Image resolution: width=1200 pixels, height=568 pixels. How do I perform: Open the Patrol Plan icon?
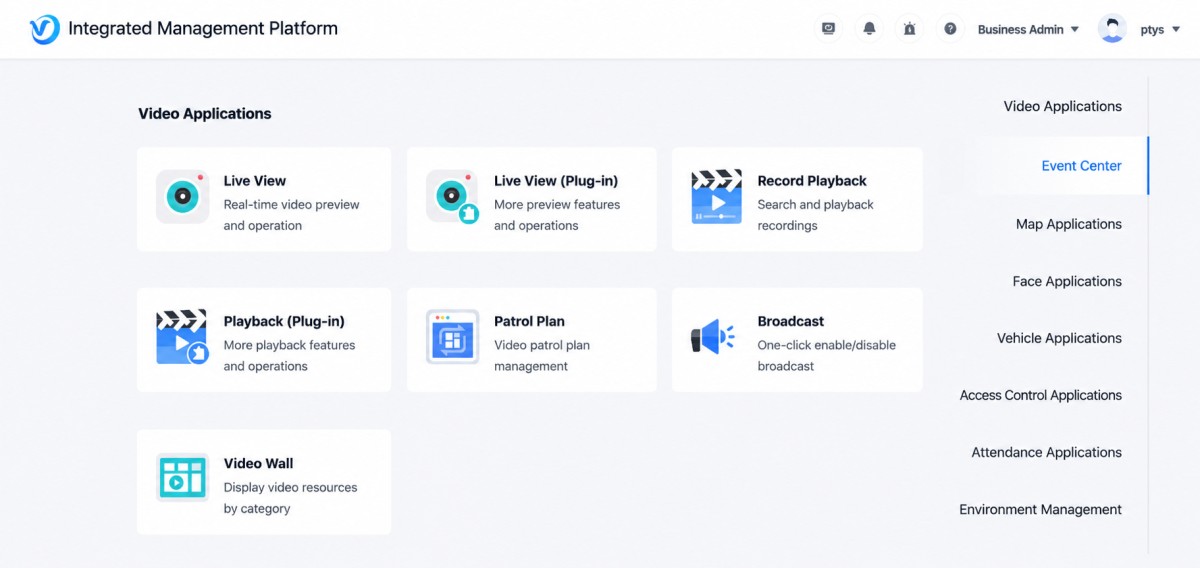tap(452, 337)
